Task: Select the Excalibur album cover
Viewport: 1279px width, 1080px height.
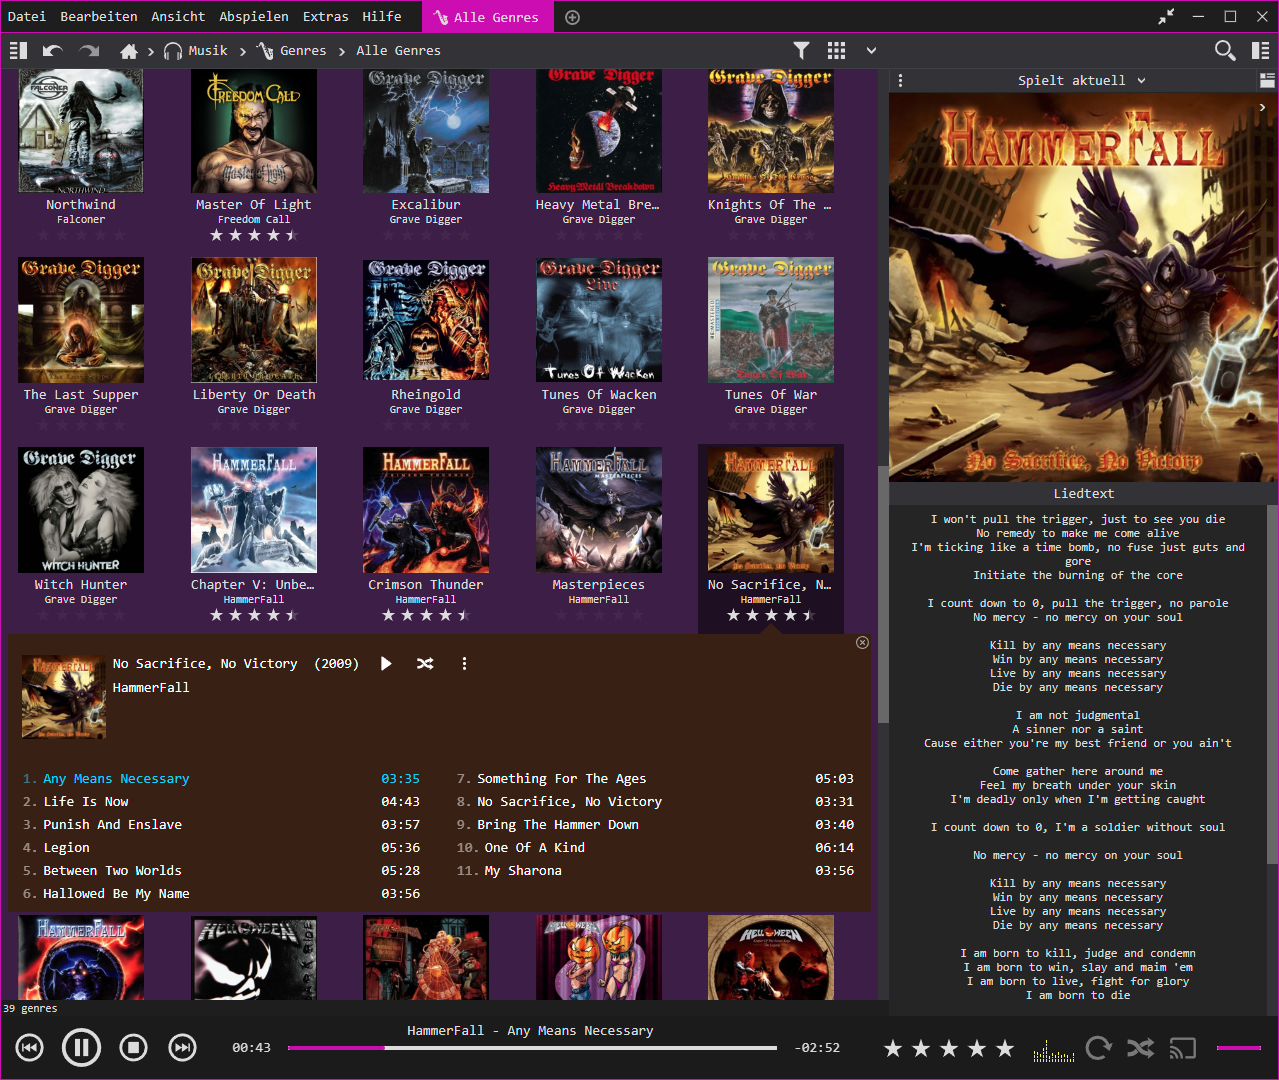Action: coord(426,130)
